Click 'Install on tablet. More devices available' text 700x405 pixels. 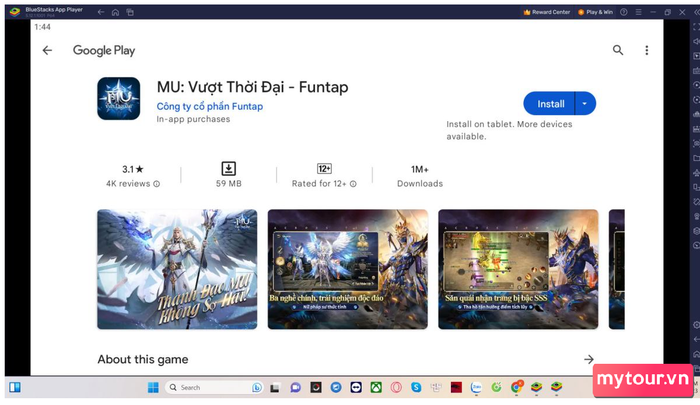click(509, 130)
